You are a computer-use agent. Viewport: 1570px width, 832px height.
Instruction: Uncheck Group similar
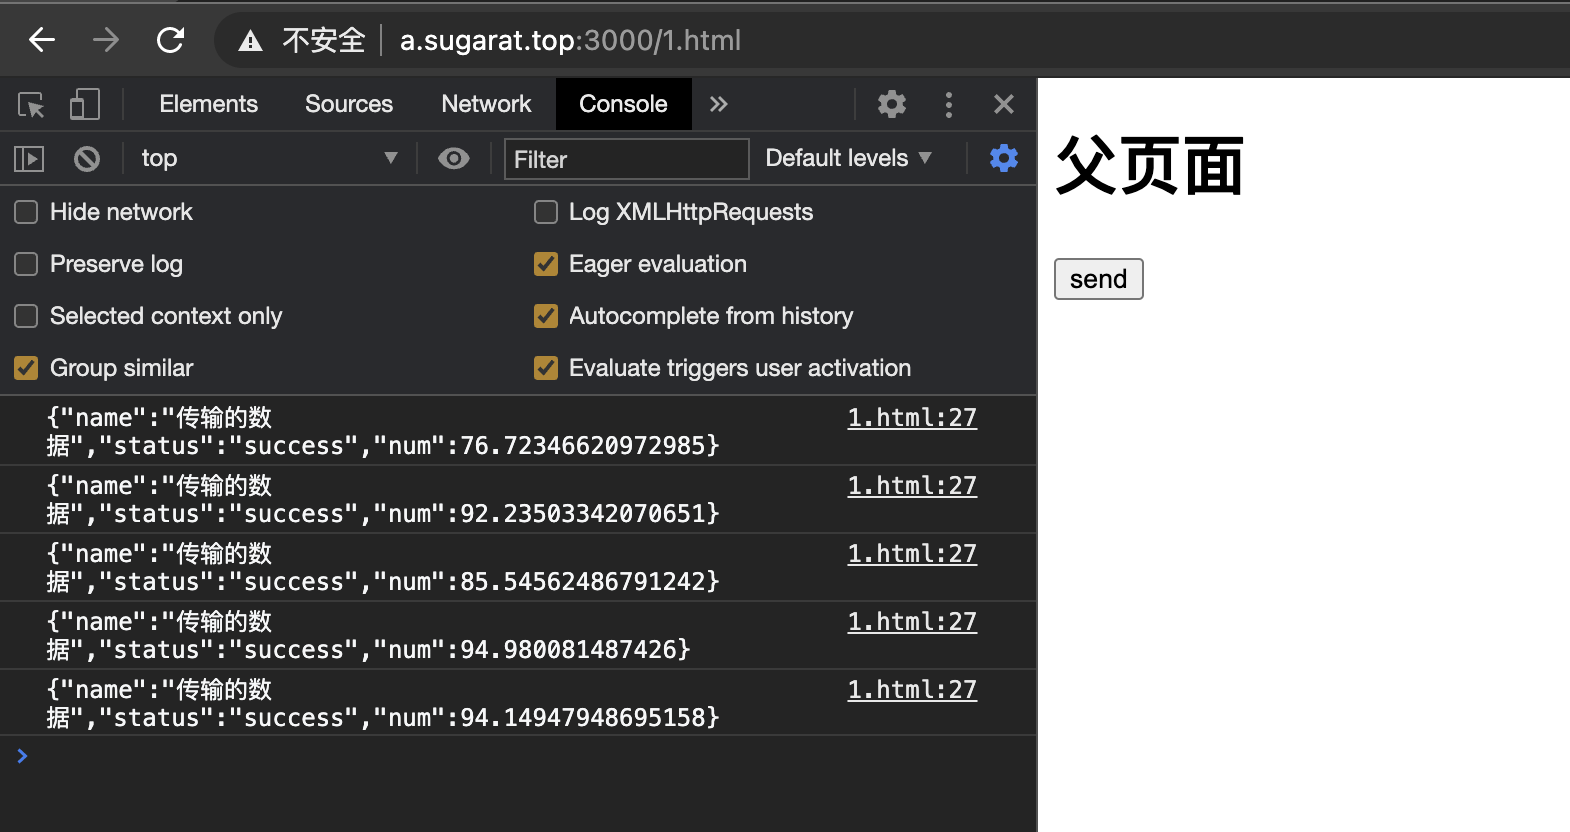pyautogui.click(x=26, y=368)
